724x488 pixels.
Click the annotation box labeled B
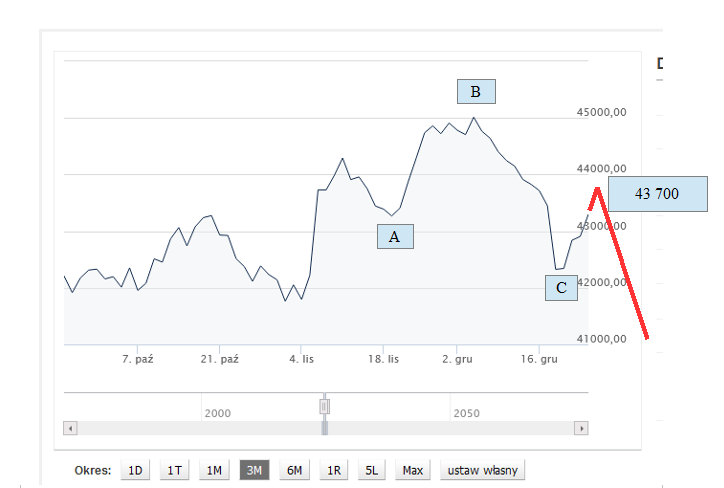tap(476, 92)
